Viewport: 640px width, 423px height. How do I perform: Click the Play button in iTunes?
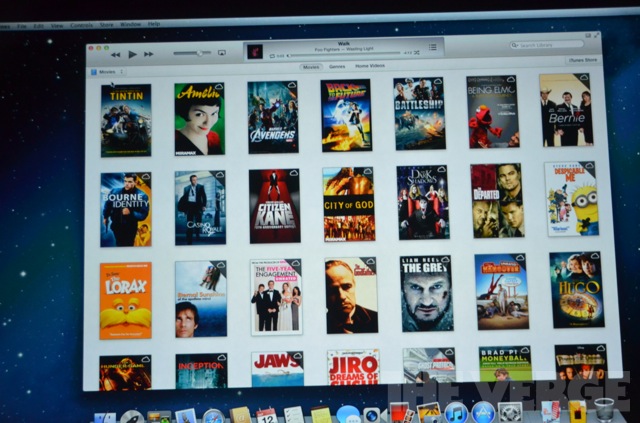click(x=132, y=54)
